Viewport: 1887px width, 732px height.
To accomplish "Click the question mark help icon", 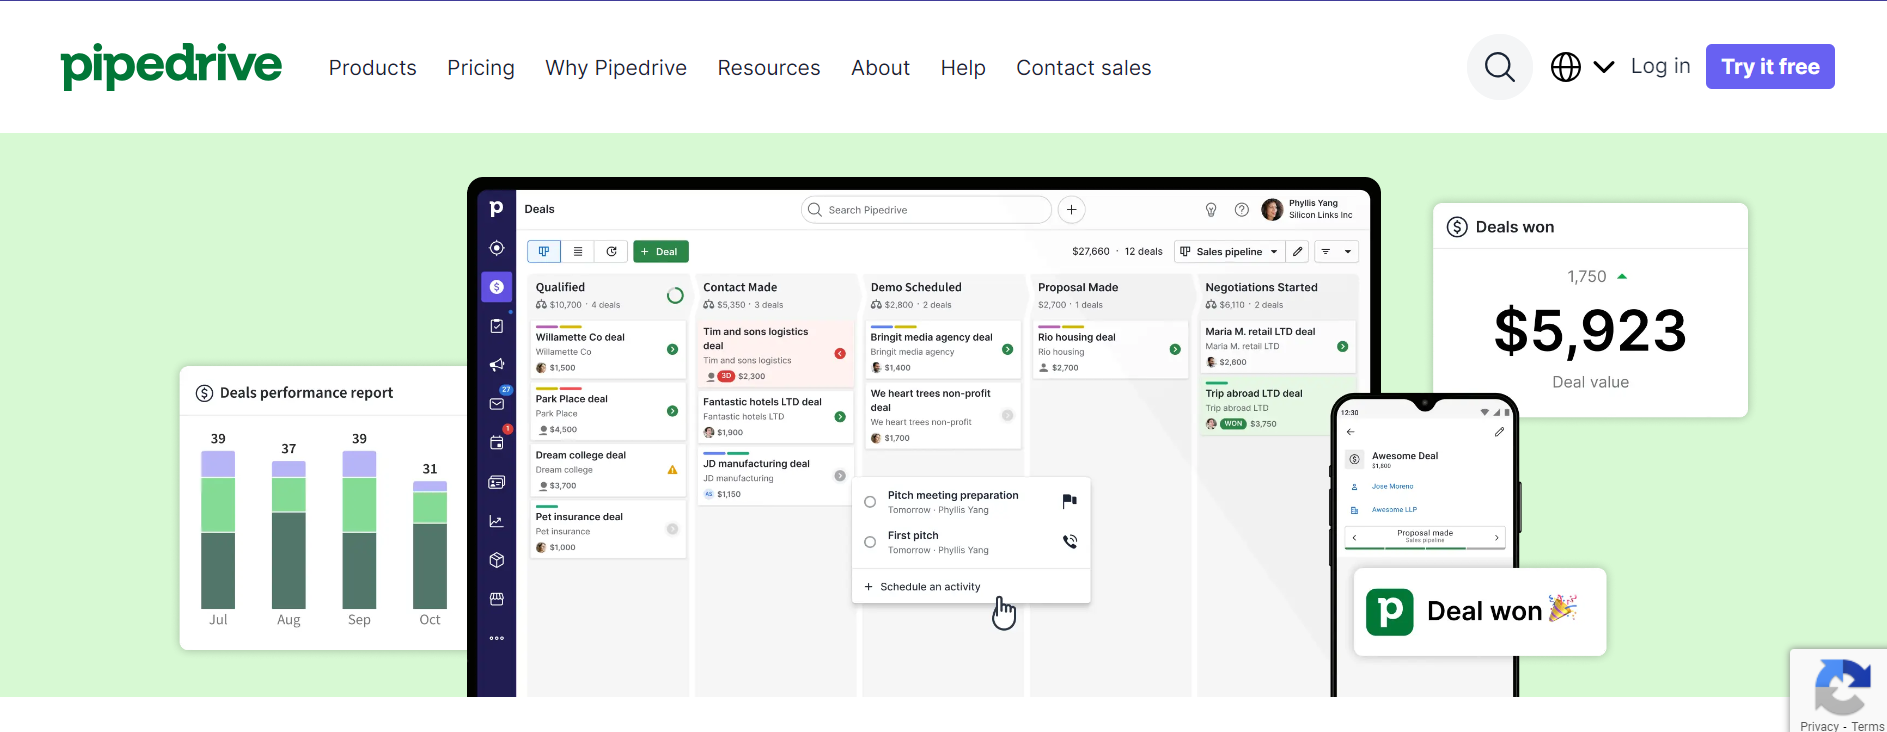I will 1241,210.
